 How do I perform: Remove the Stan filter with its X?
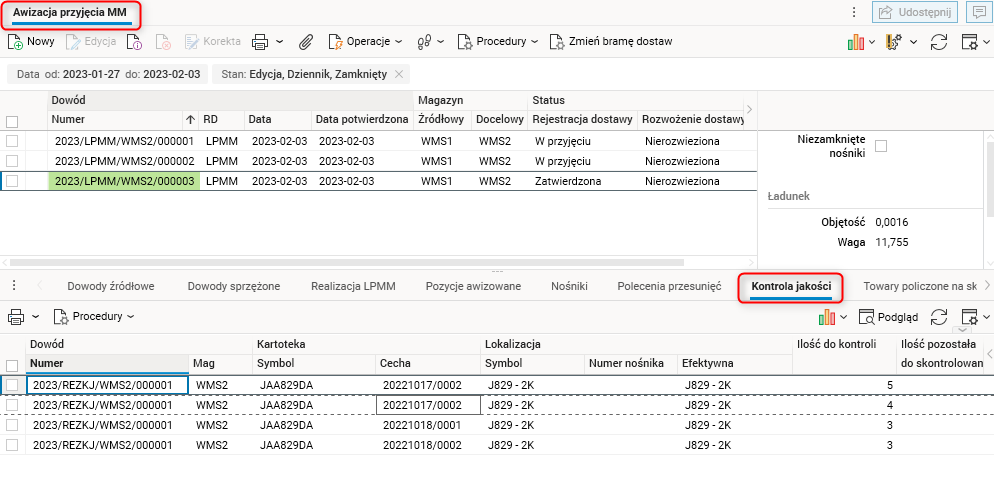399,74
